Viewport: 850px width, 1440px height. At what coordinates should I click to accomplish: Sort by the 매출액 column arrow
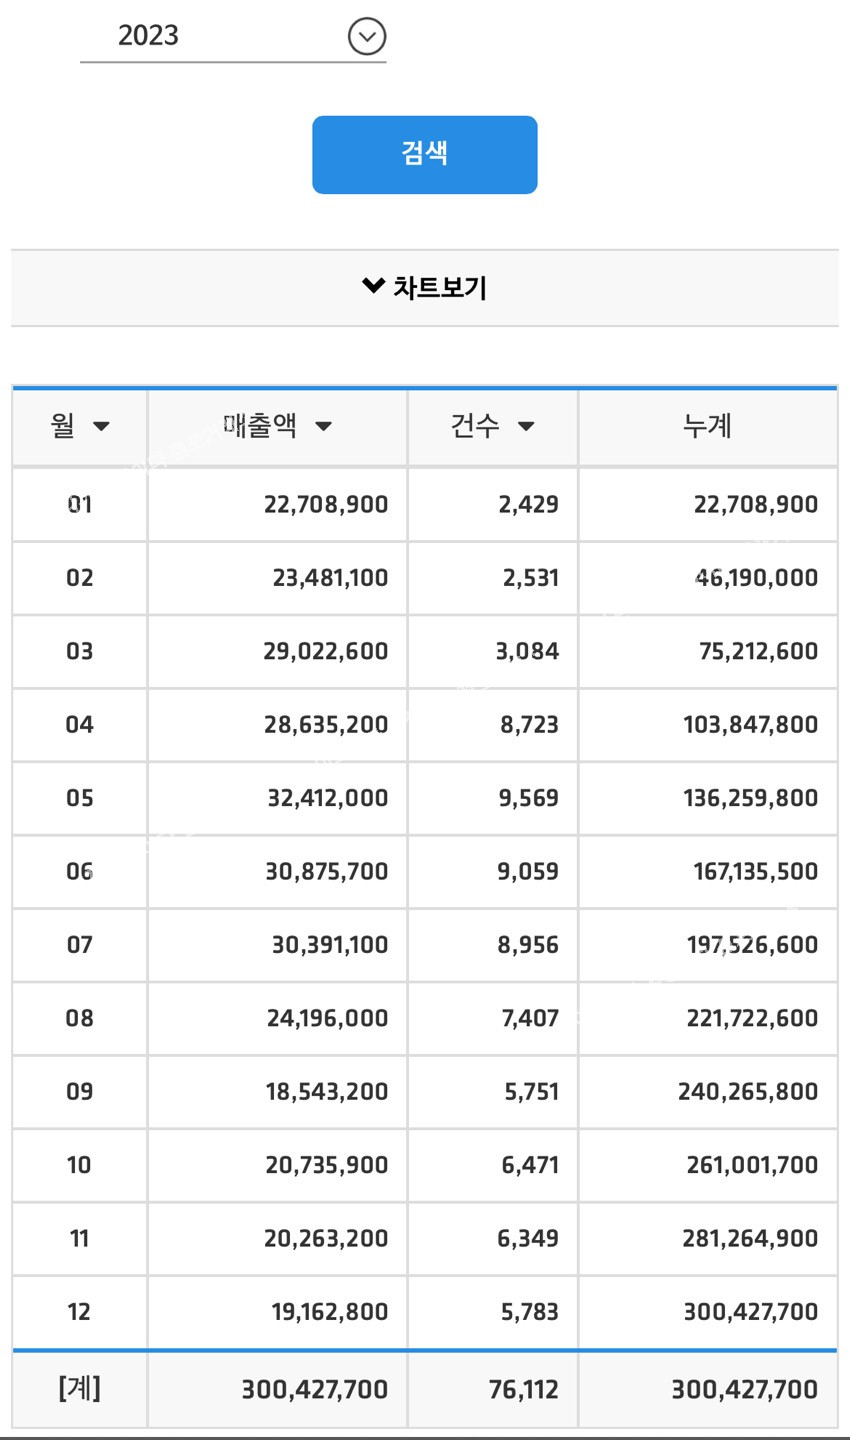(323, 427)
